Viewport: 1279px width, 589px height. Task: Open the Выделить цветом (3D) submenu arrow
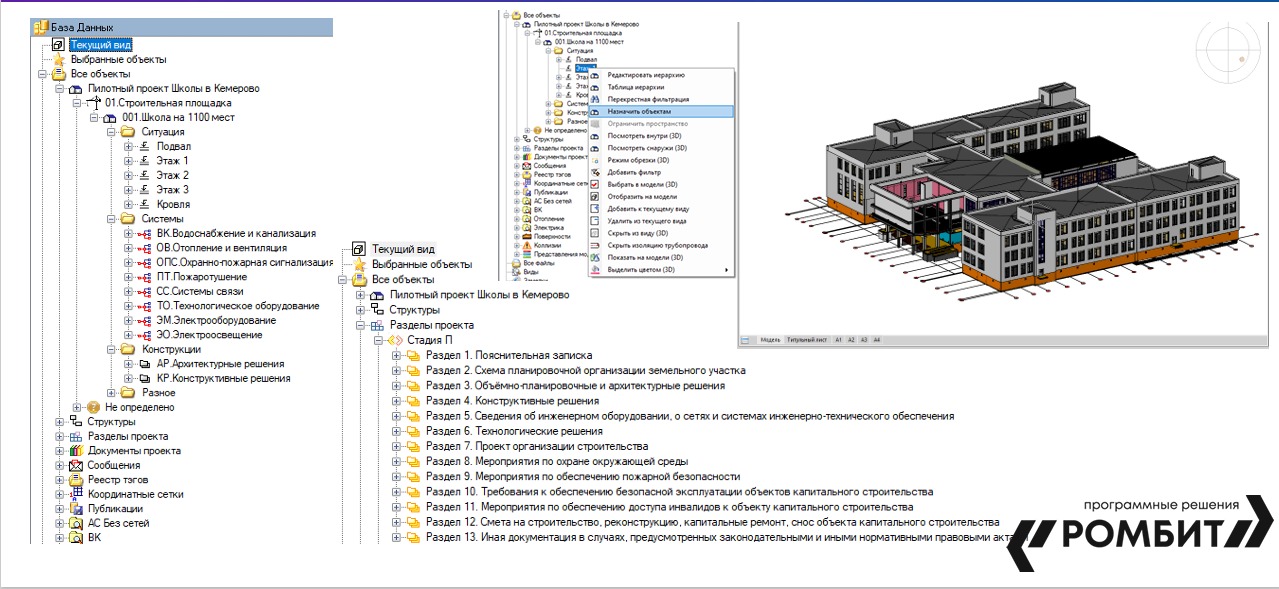727,270
